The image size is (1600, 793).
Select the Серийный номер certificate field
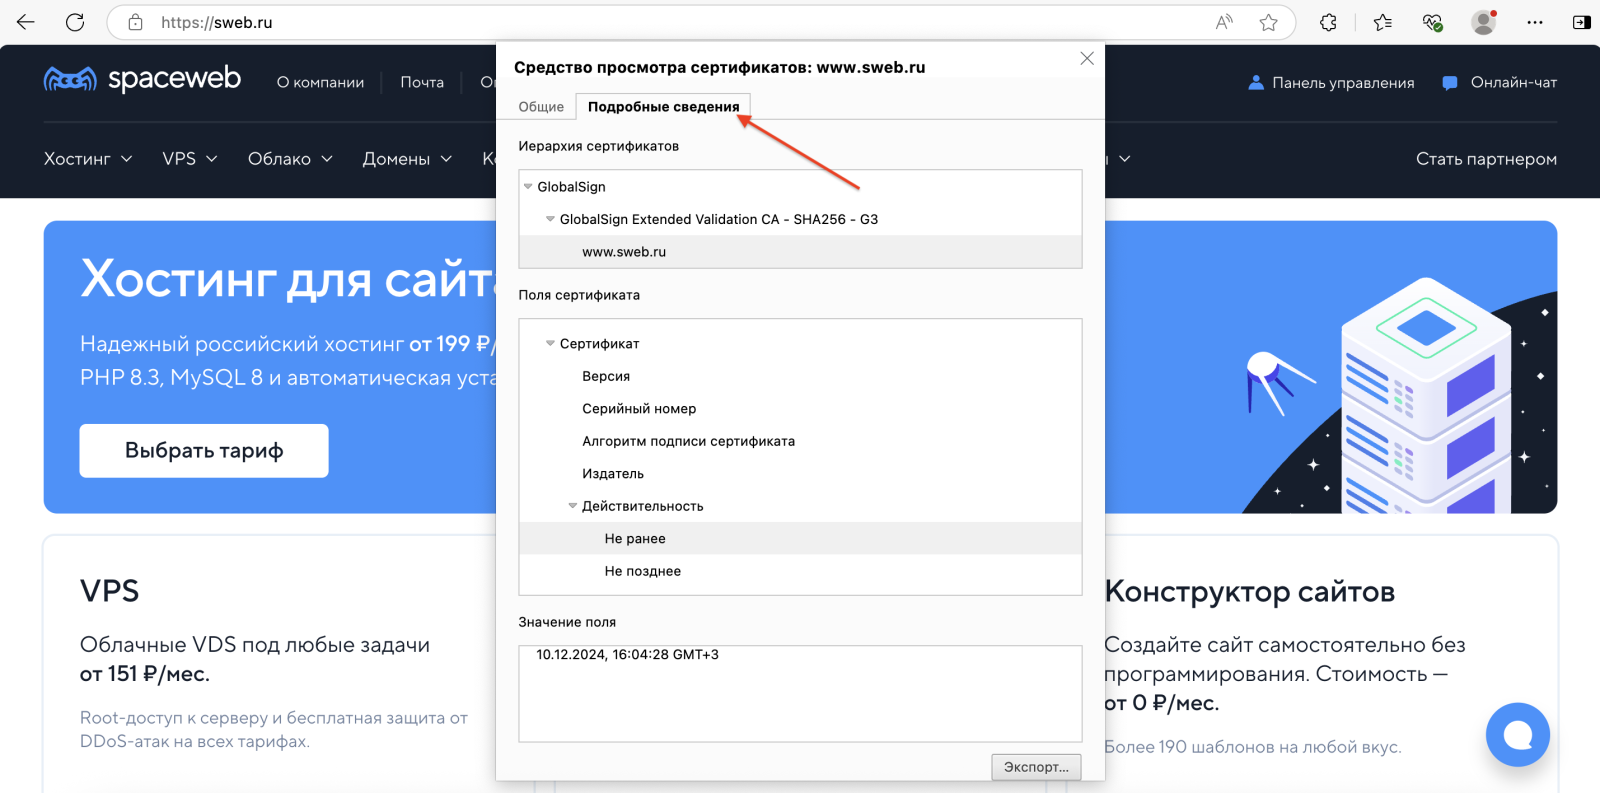pos(639,409)
